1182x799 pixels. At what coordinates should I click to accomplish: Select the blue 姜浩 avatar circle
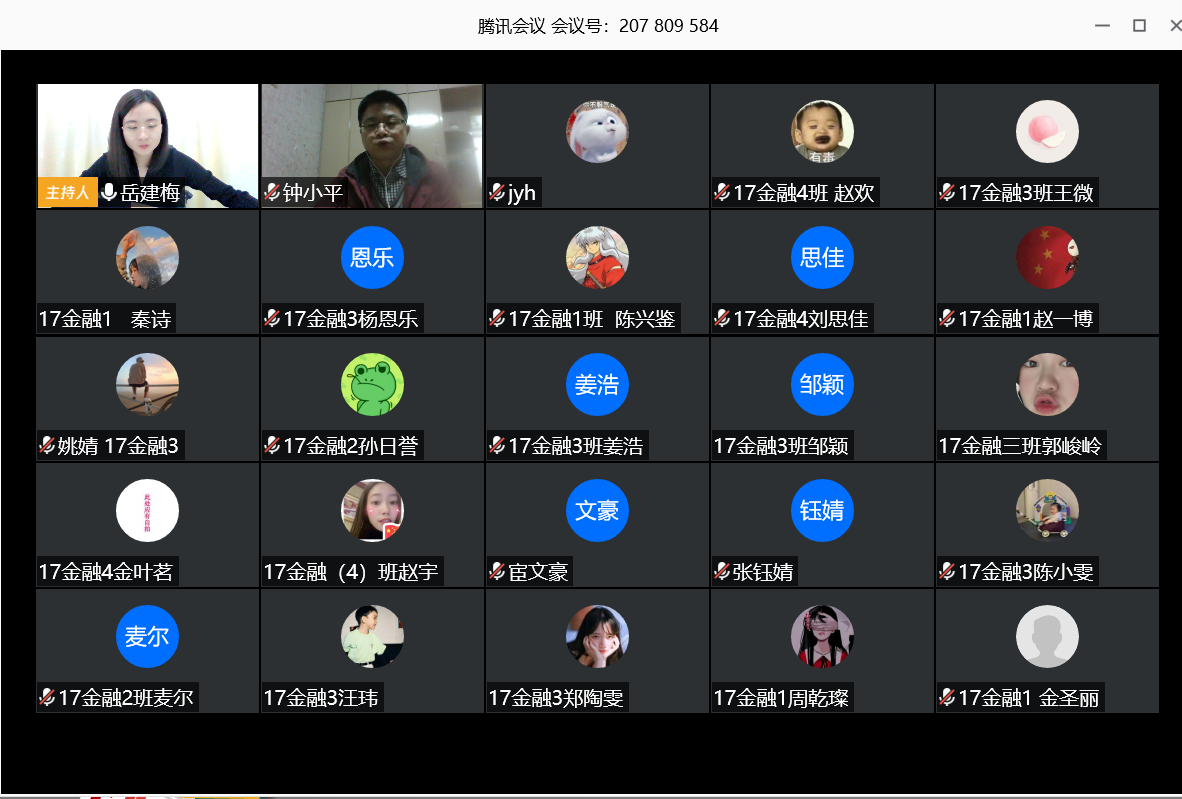click(597, 384)
